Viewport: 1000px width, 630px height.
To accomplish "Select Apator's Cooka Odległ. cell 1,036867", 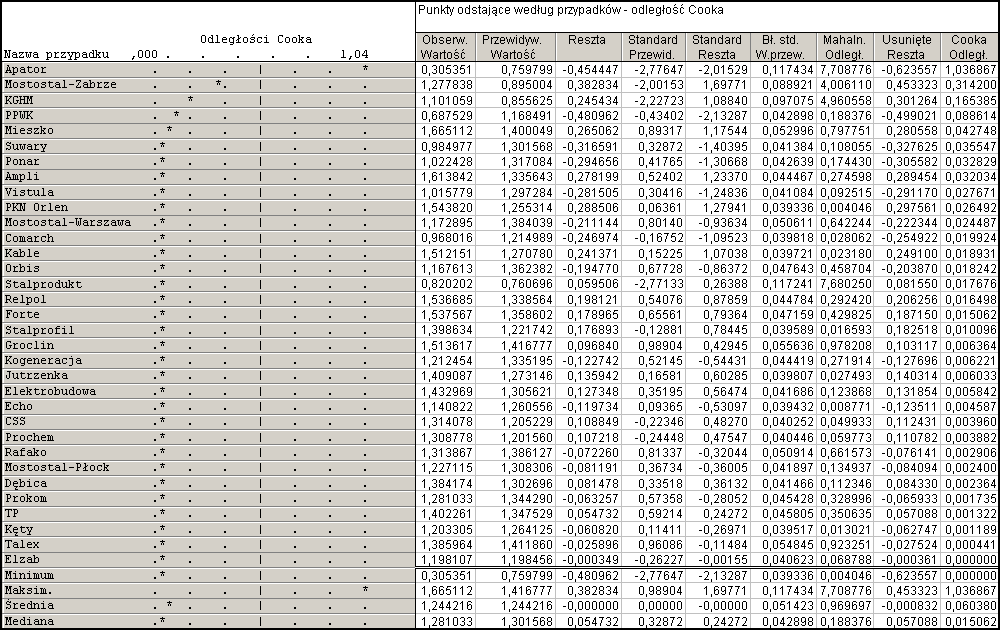I will pos(971,70).
